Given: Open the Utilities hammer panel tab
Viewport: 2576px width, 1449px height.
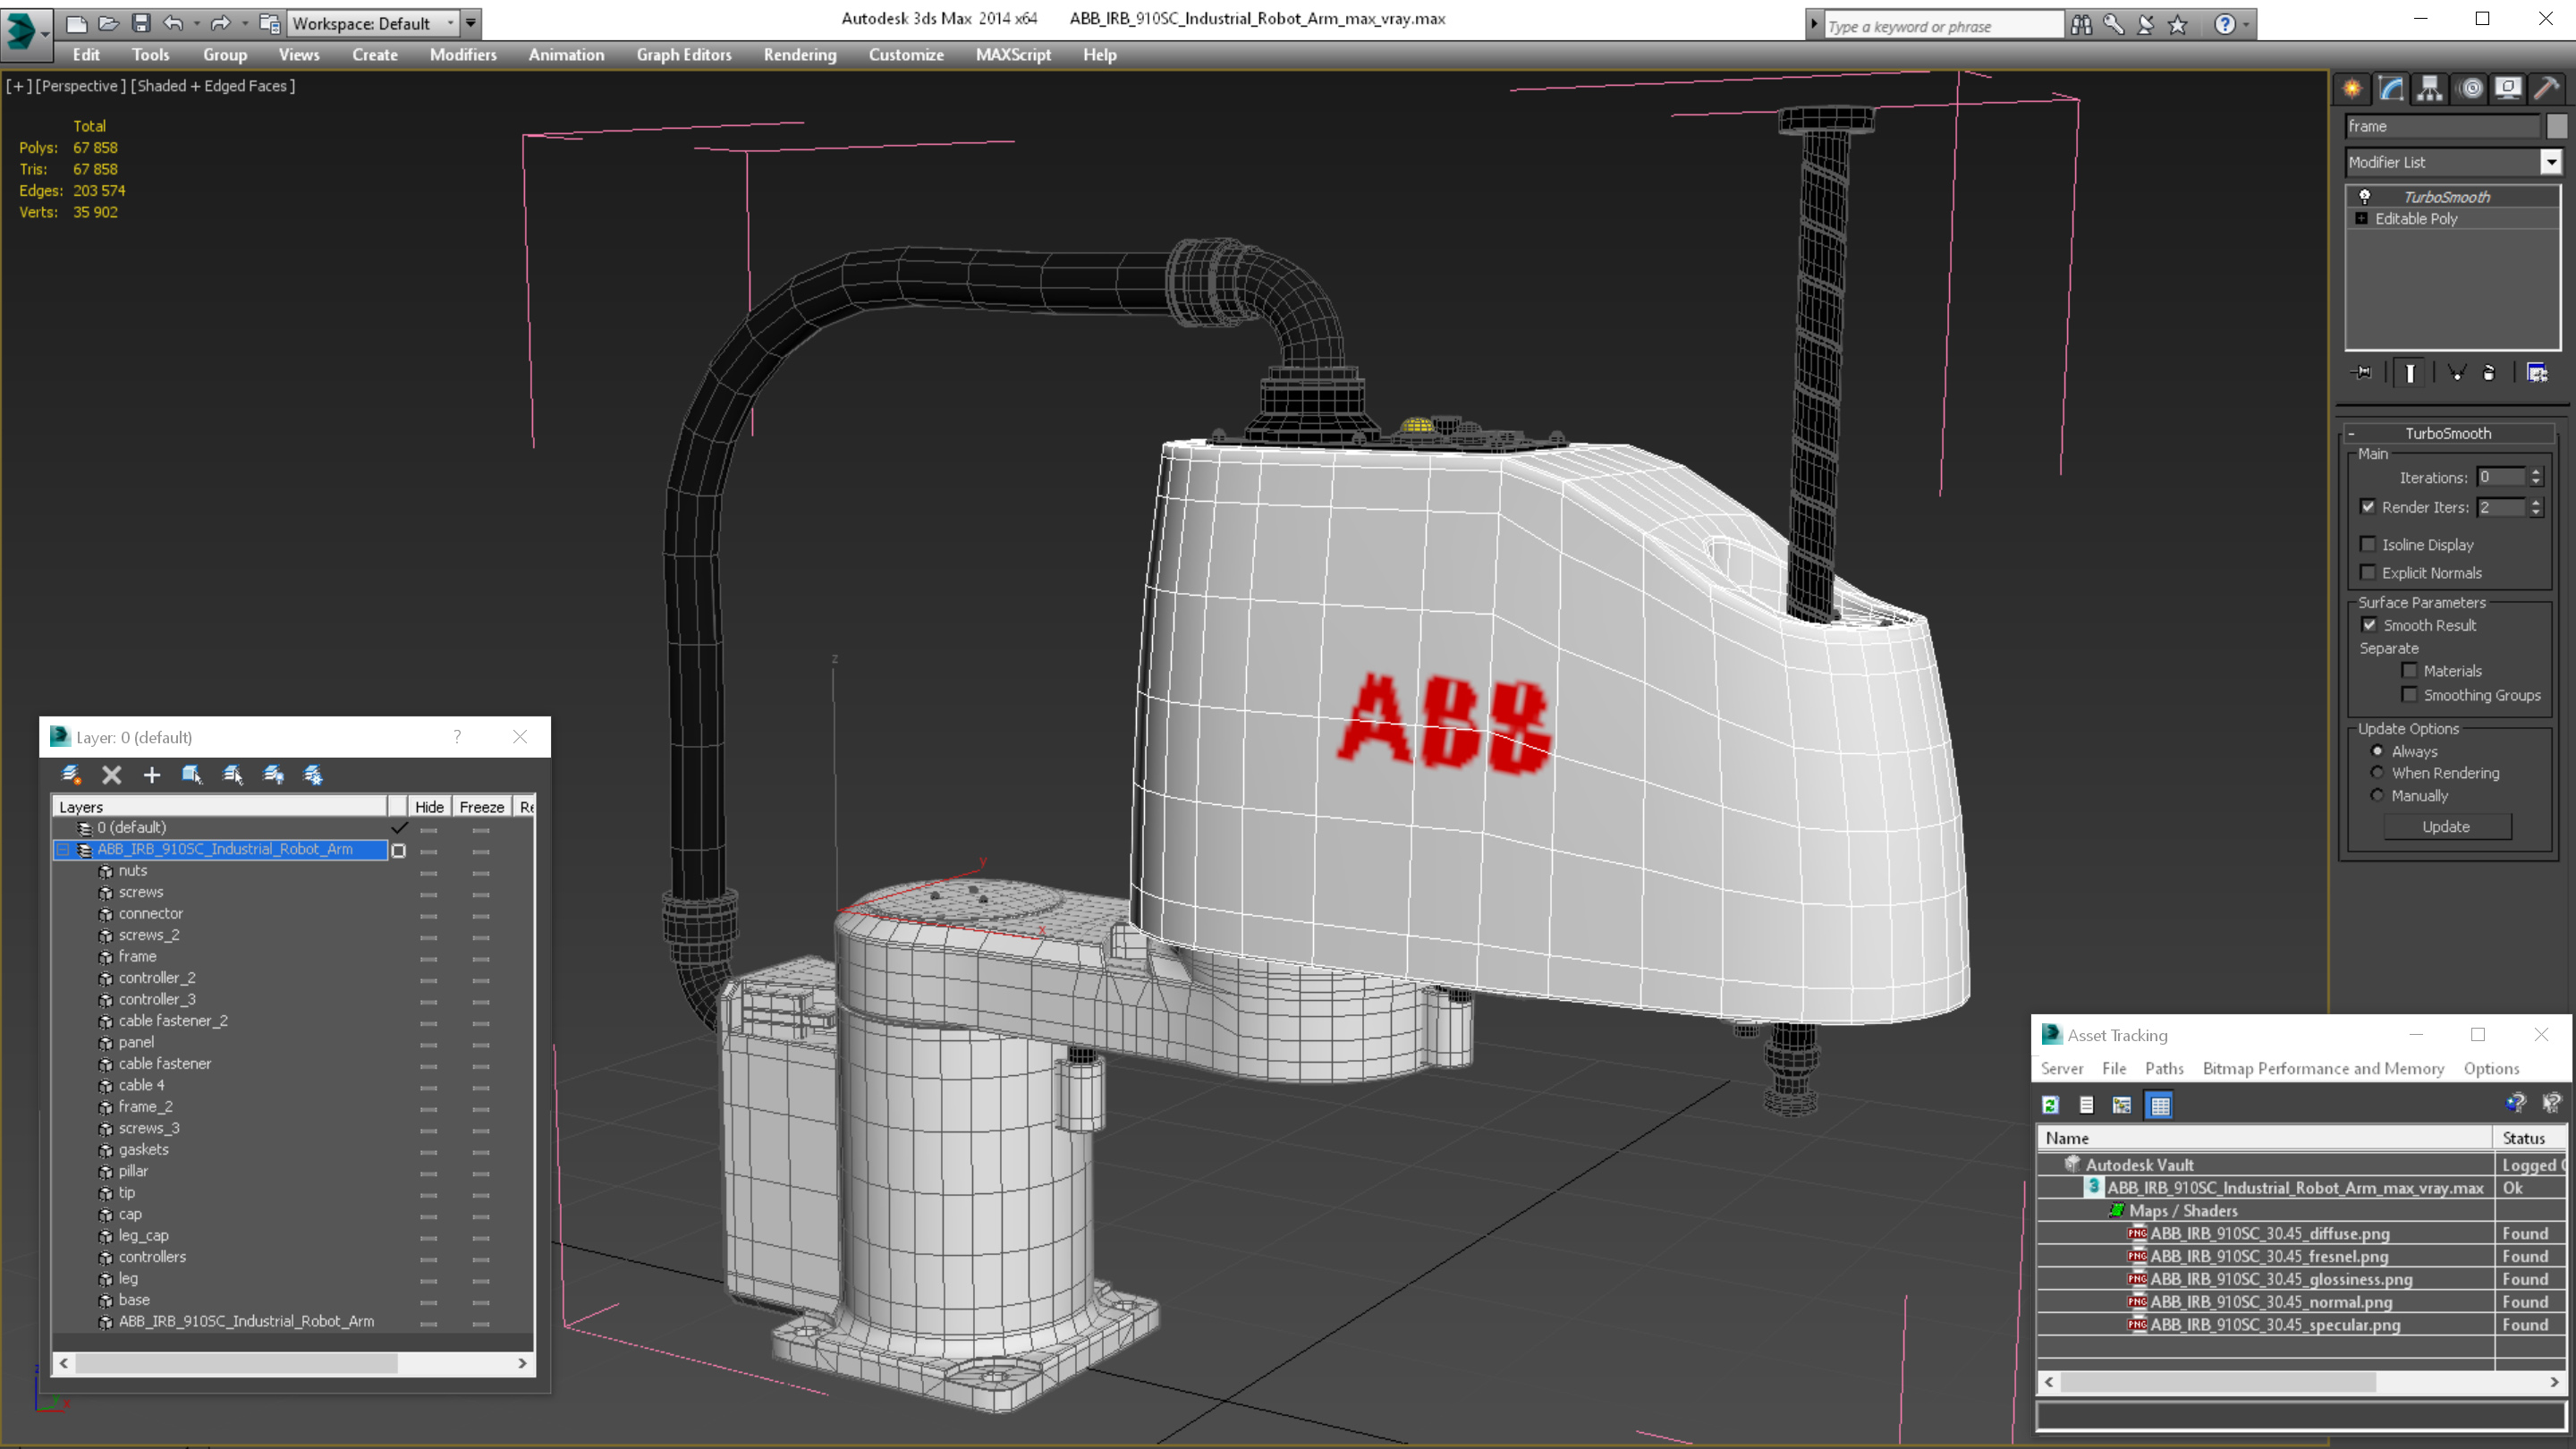Looking at the screenshot, I should coord(2547,89).
